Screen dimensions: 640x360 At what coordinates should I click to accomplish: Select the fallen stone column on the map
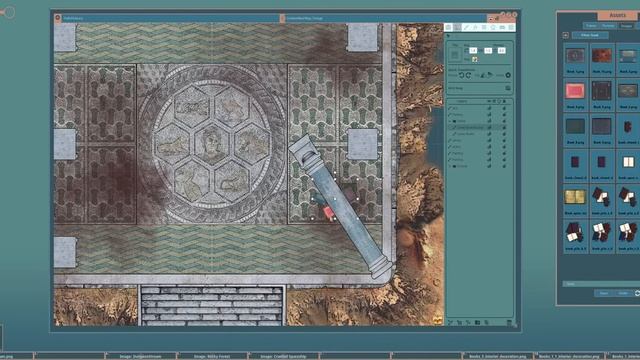[342, 207]
